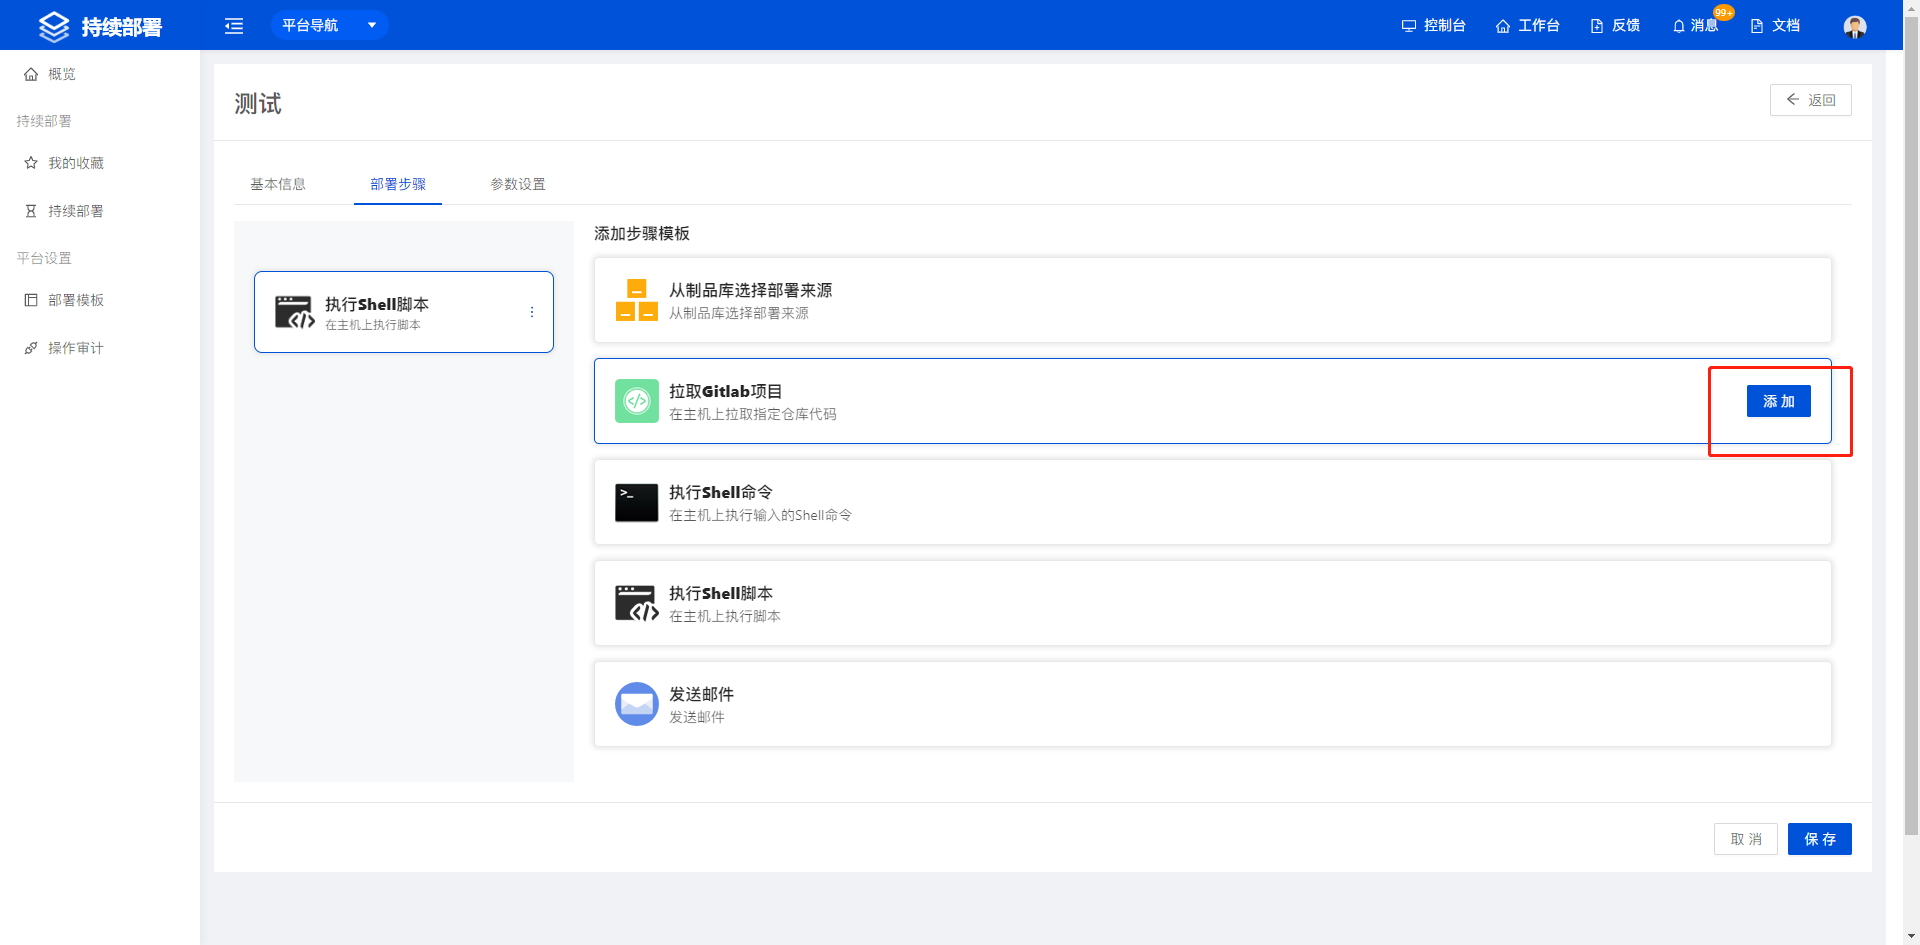1920x945 pixels.
Task: Switch to the 部署步骤 tab
Action: tap(398, 184)
